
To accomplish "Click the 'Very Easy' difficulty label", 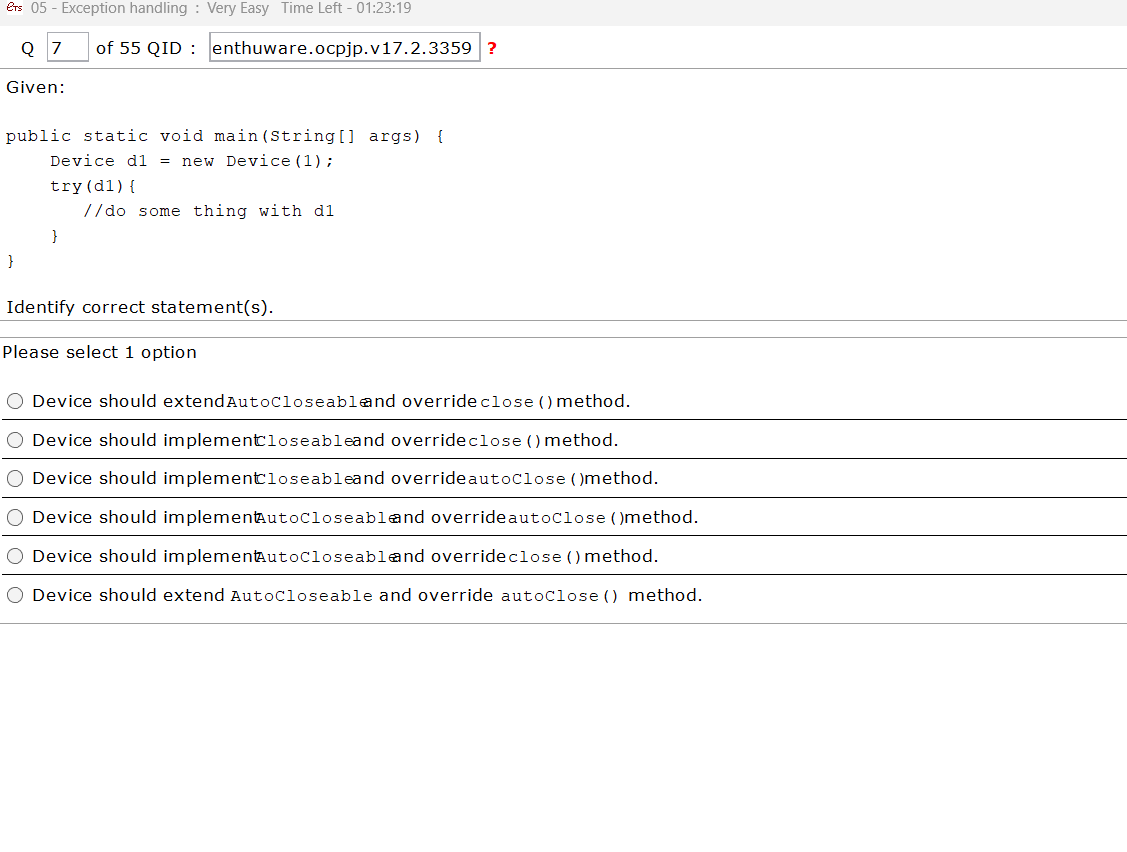I will tap(238, 9).
